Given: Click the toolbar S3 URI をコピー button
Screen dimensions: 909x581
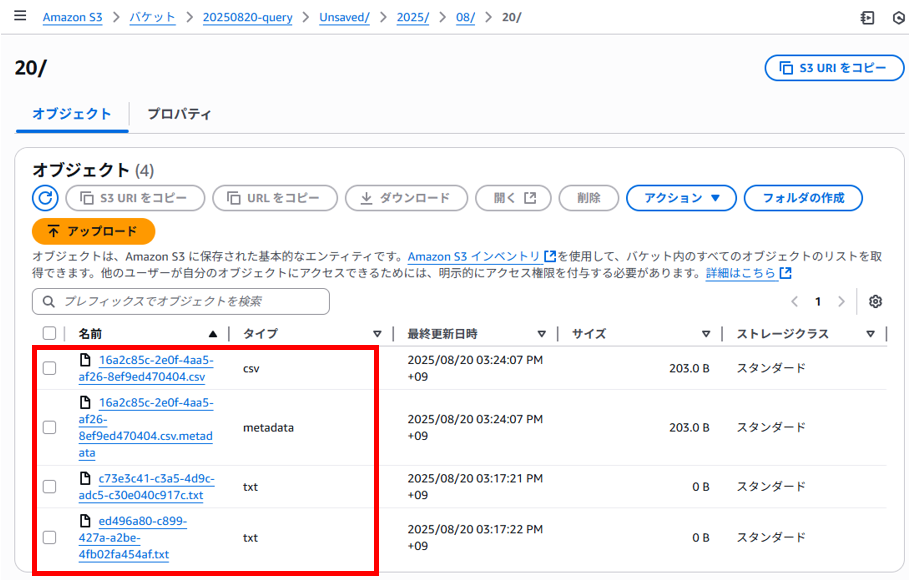Looking at the screenshot, I should [x=136, y=198].
